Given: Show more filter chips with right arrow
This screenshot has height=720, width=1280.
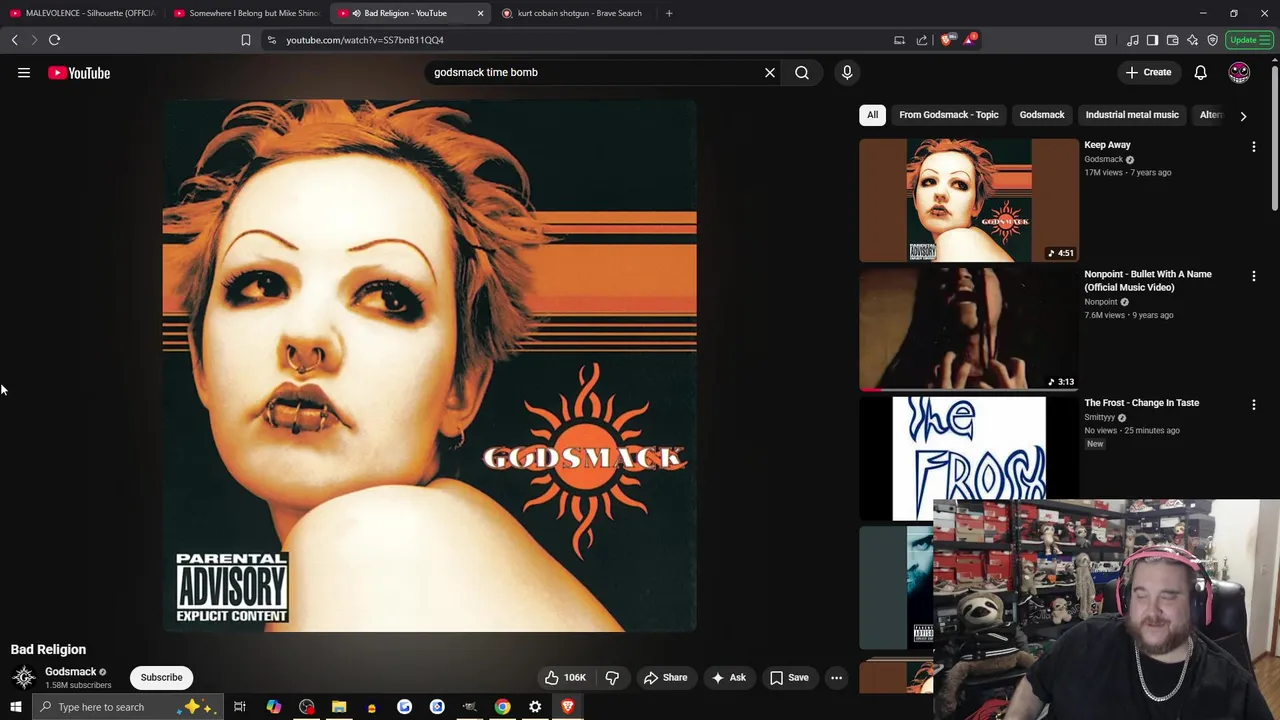Looking at the screenshot, I should 1243,116.
